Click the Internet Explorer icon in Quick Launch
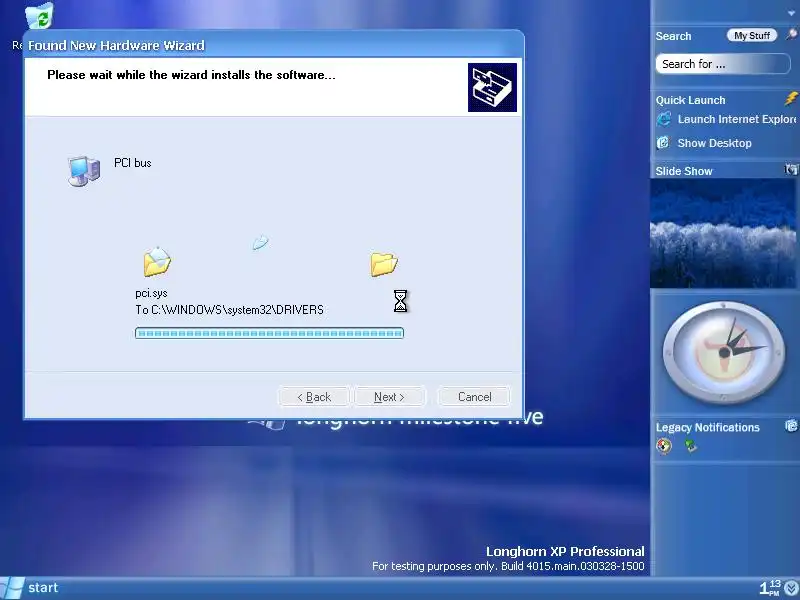Image resolution: width=800 pixels, height=600 pixels. point(664,119)
